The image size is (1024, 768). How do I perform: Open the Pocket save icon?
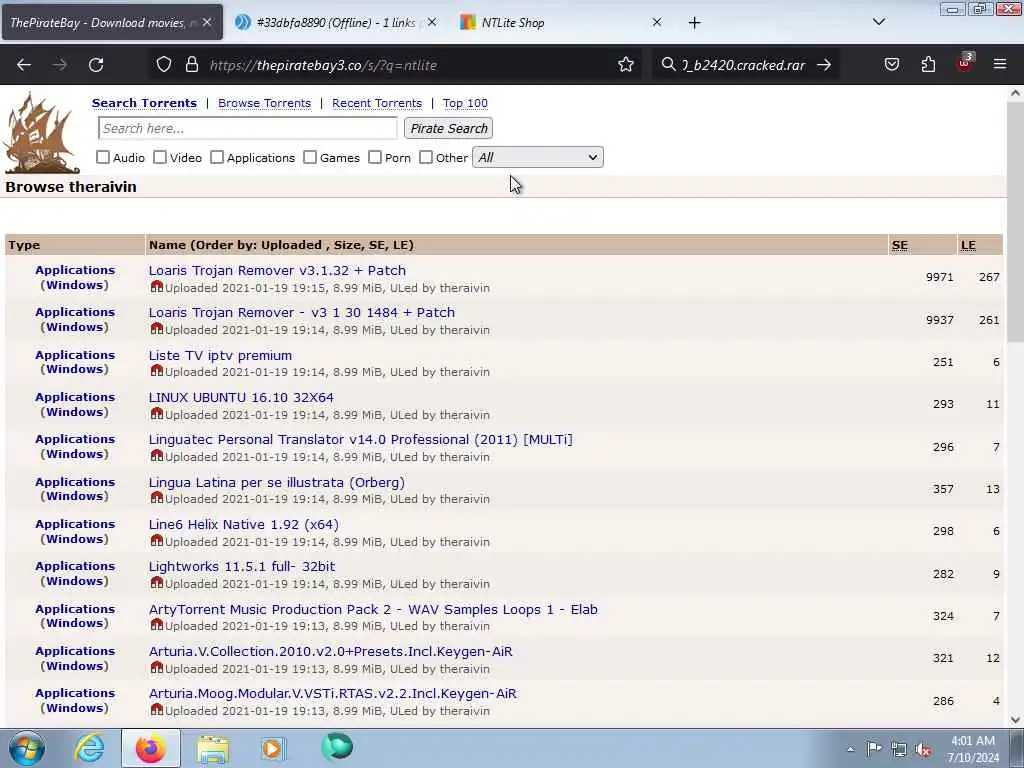point(892,65)
